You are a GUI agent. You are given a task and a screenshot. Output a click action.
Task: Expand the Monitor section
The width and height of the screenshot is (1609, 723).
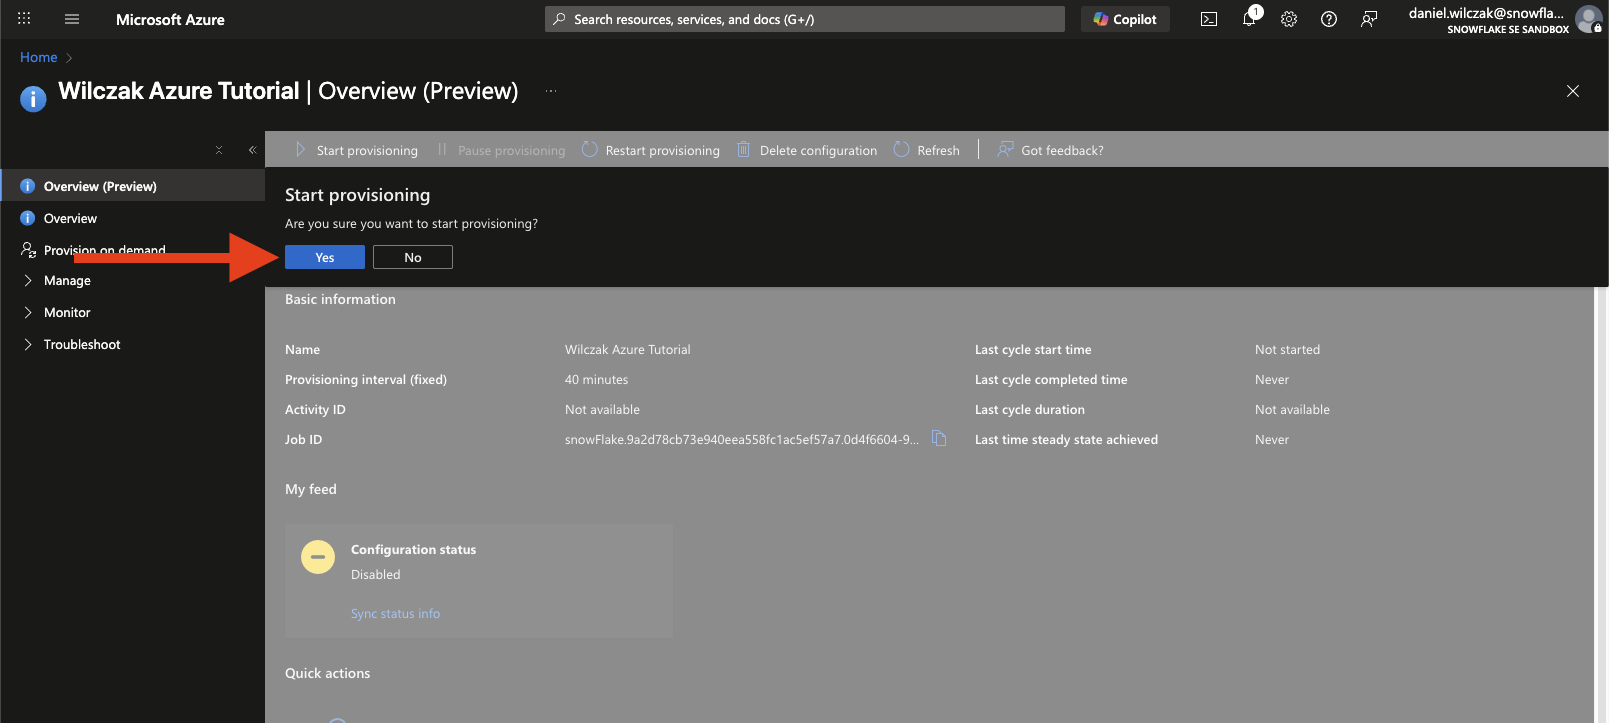point(67,313)
